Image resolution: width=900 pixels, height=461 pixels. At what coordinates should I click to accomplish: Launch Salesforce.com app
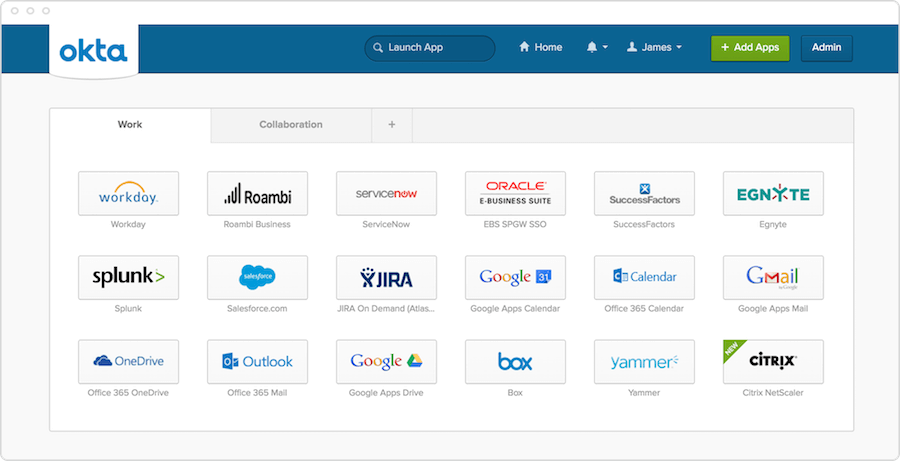pos(257,277)
